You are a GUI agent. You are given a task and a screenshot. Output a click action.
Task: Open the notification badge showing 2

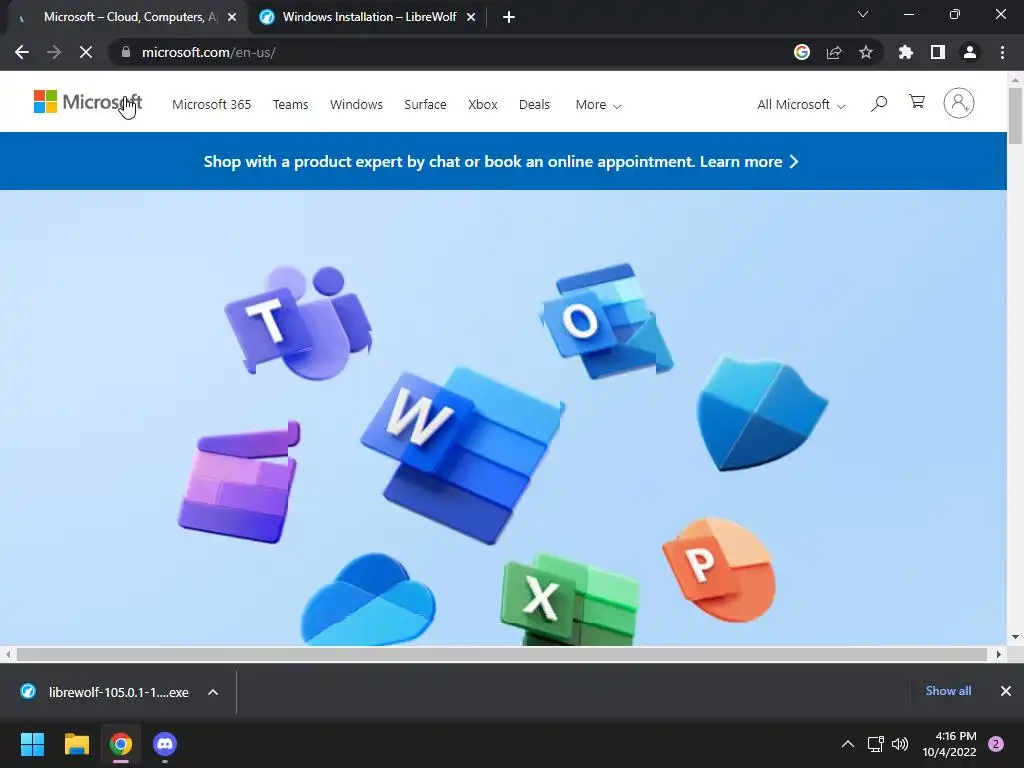click(996, 744)
